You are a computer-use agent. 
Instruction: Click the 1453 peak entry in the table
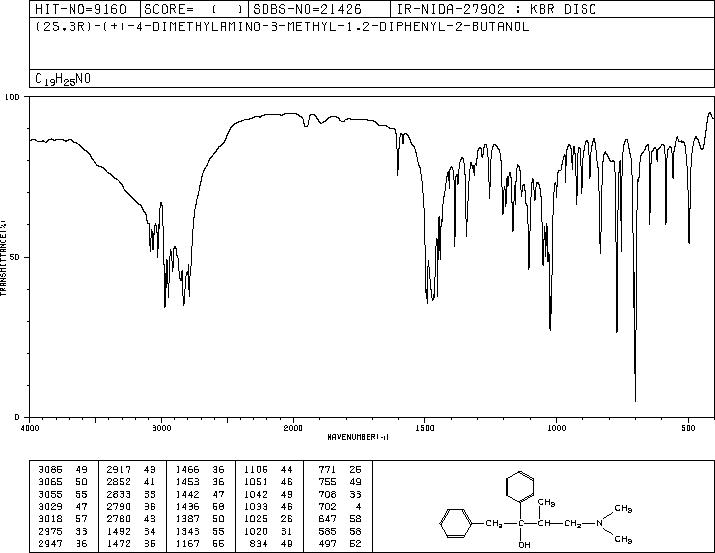coord(200,482)
